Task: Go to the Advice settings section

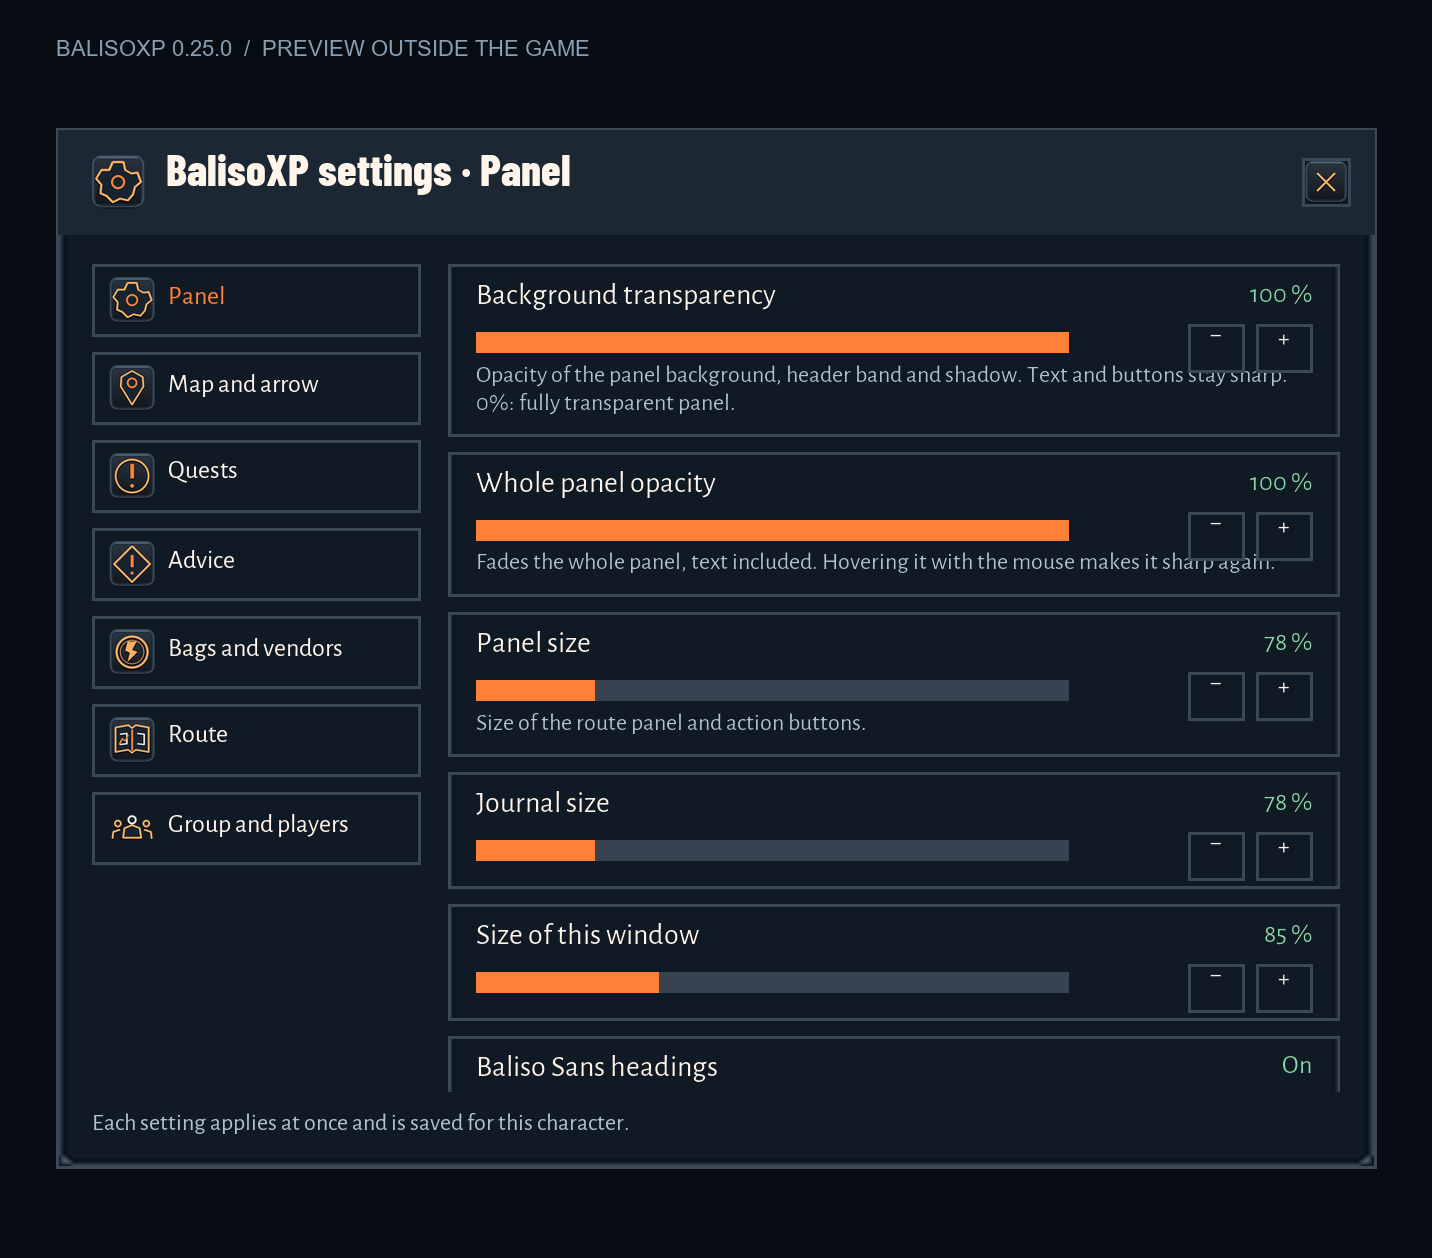Action: 256,564
